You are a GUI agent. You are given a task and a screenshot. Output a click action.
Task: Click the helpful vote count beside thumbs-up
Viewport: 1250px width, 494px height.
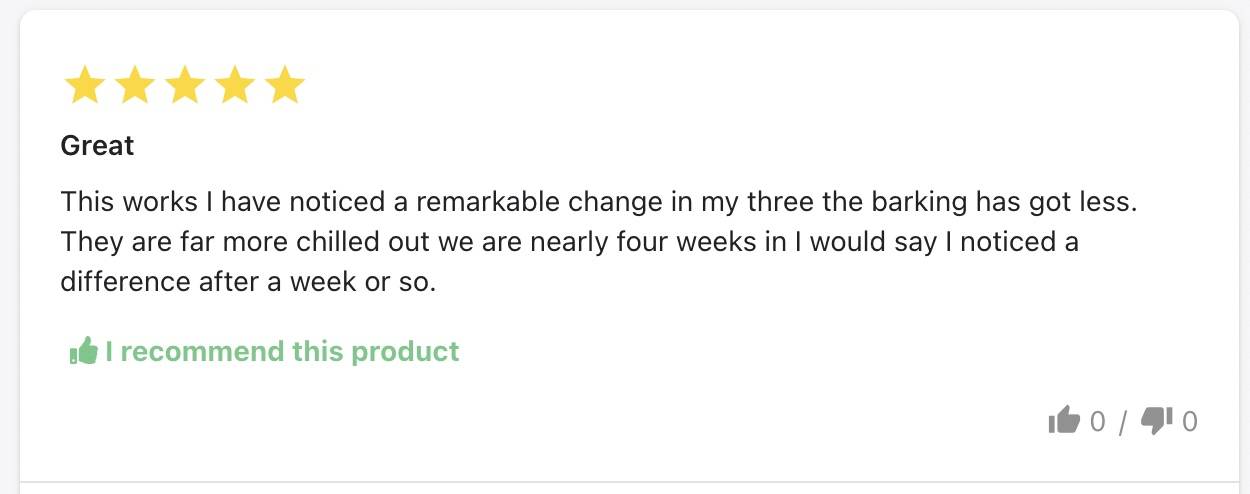coord(1097,422)
